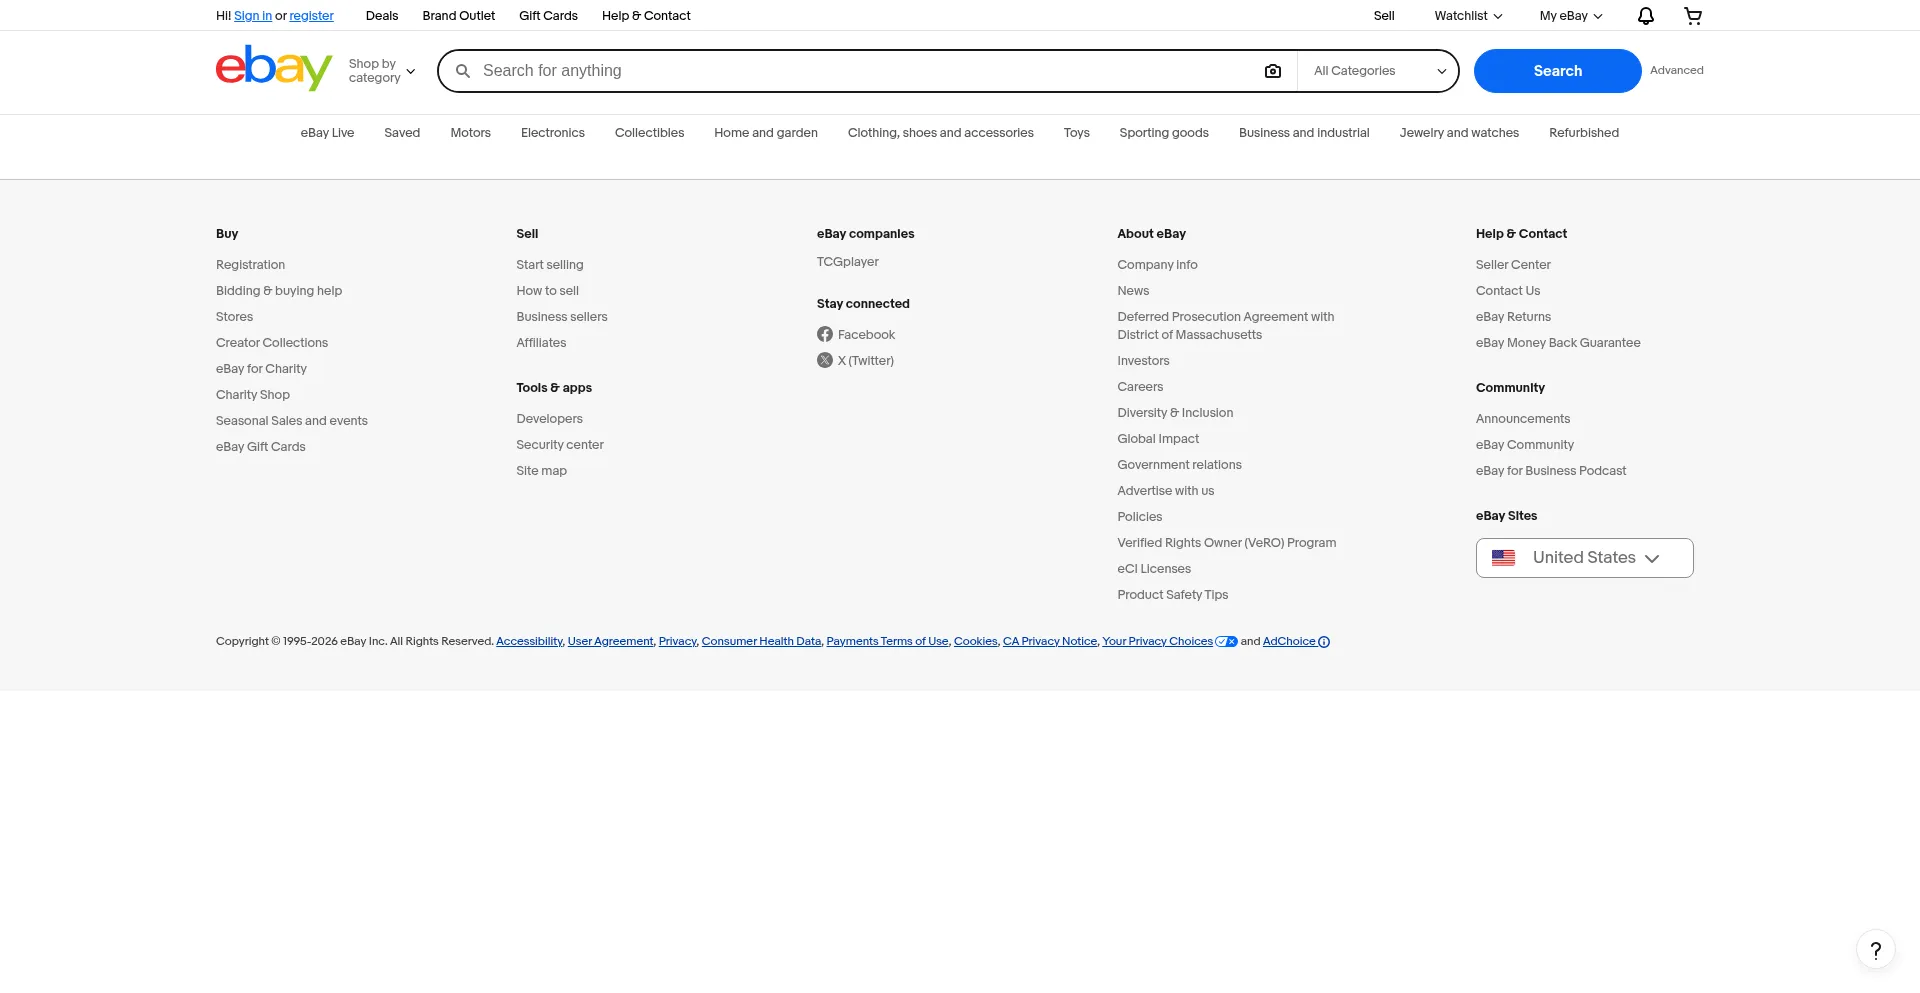Open Affiliates link

tap(541, 343)
